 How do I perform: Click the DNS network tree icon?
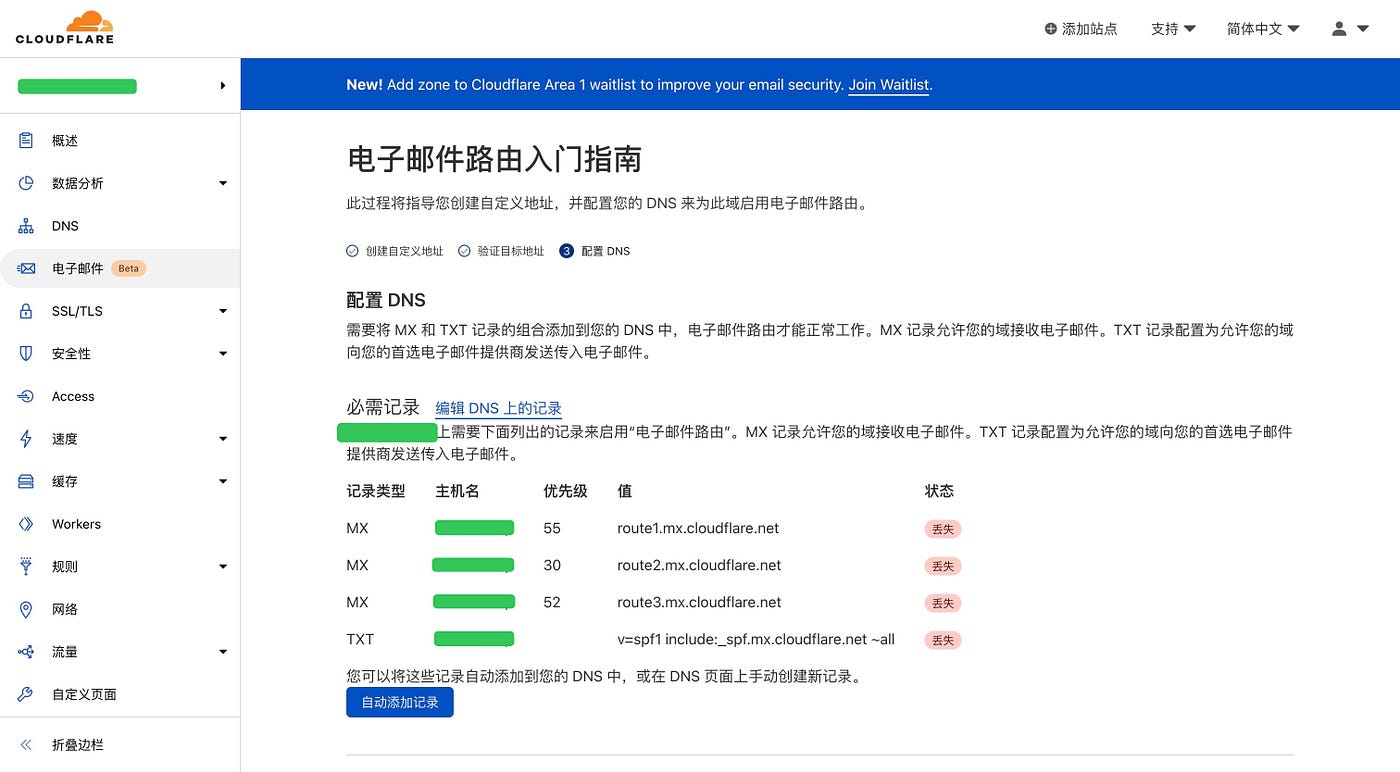click(26, 226)
